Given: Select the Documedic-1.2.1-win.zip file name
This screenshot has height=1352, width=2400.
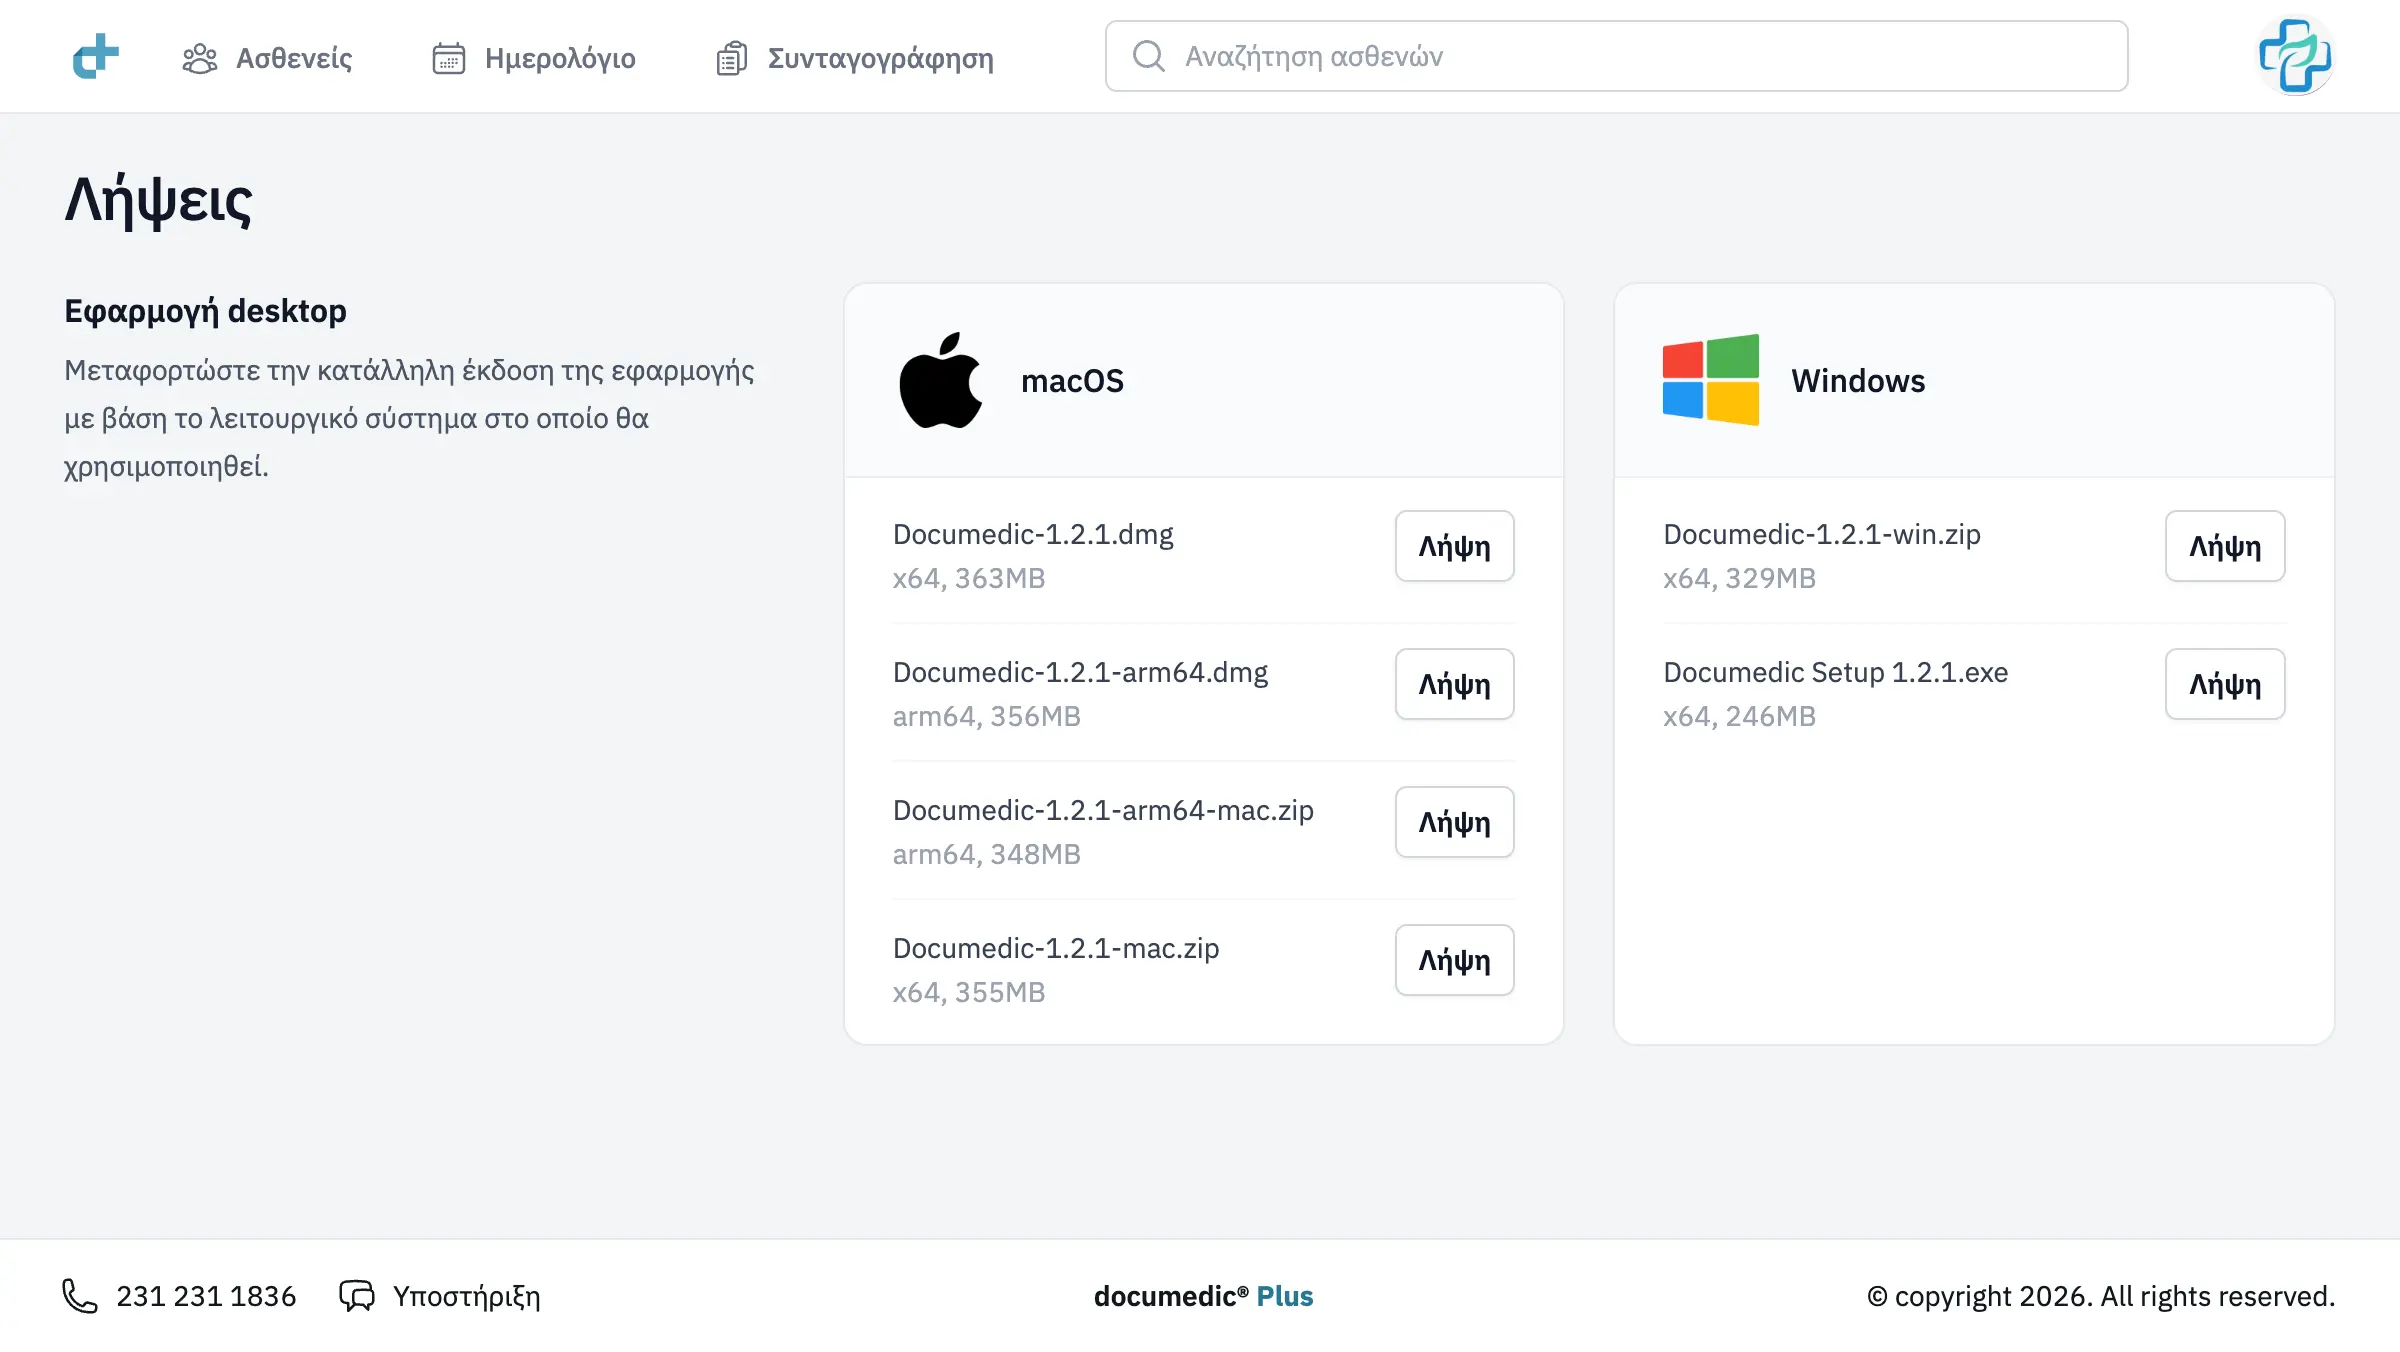Looking at the screenshot, I should [1822, 534].
